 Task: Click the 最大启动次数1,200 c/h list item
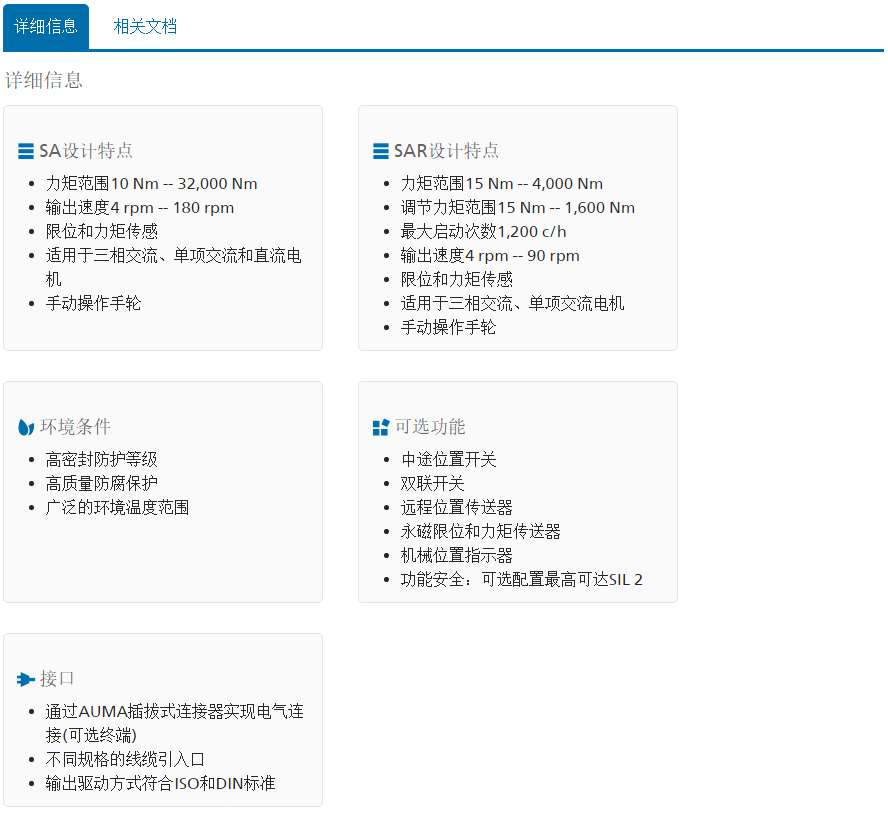pos(483,231)
